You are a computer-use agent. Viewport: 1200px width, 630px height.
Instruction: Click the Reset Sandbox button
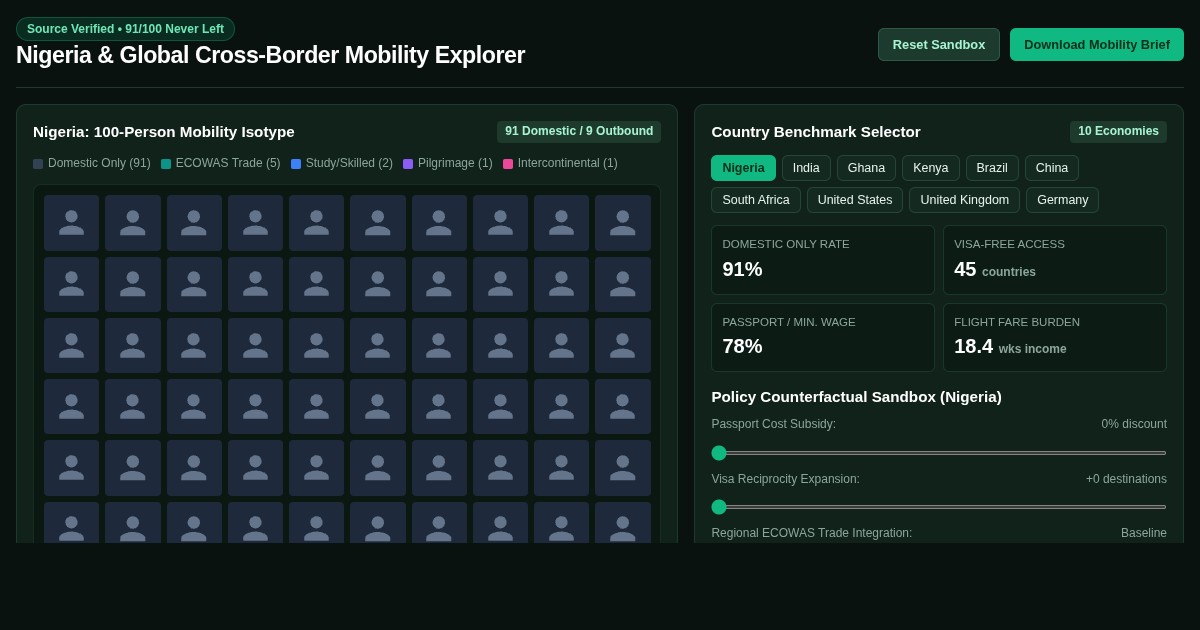point(939,44)
